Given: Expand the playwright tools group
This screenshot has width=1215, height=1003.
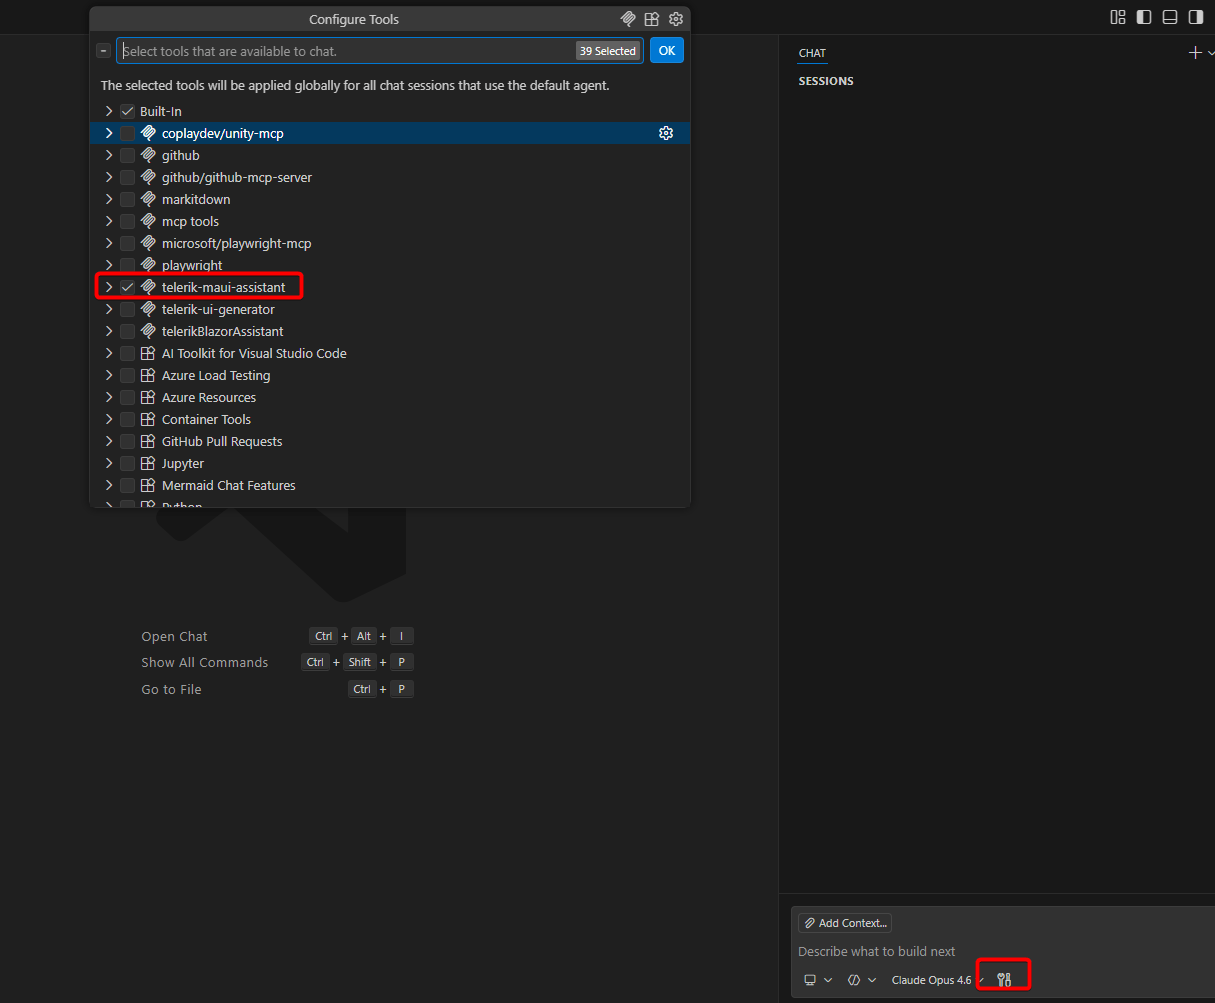Looking at the screenshot, I should tap(109, 265).
